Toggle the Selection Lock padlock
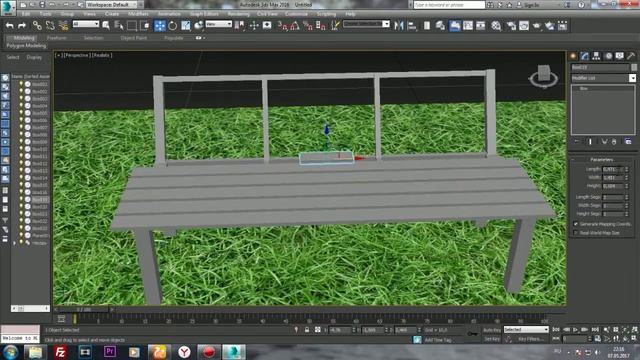The width and height of the screenshot is (640, 360). pyautogui.click(x=307, y=330)
